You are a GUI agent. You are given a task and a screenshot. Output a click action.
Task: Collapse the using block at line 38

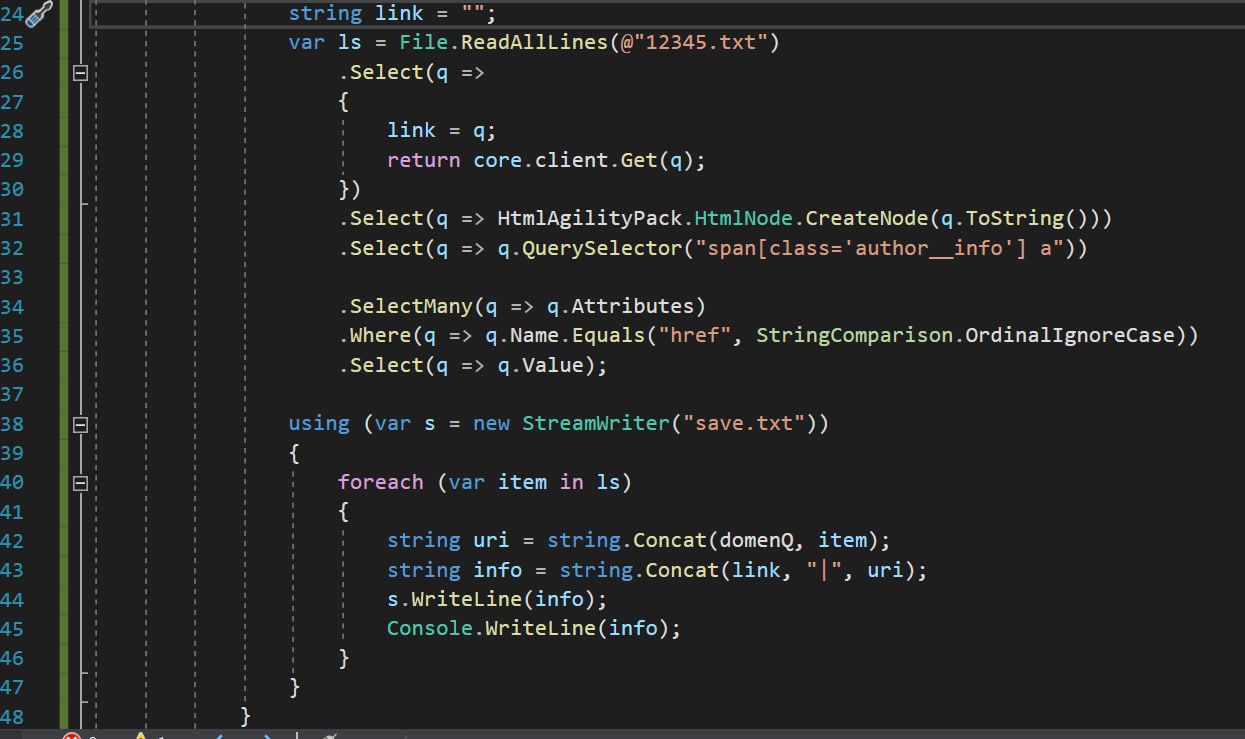click(81, 424)
